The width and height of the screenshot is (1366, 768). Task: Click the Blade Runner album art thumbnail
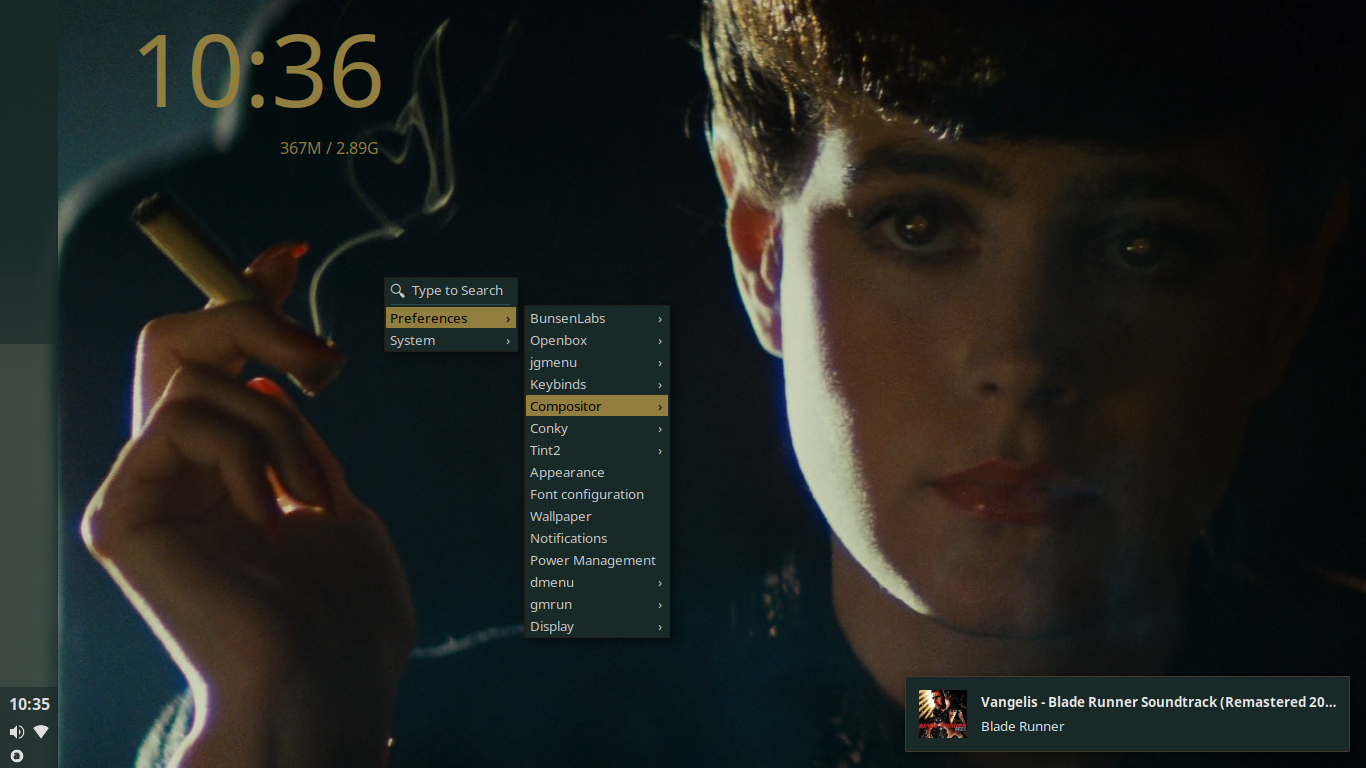[943, 714]
